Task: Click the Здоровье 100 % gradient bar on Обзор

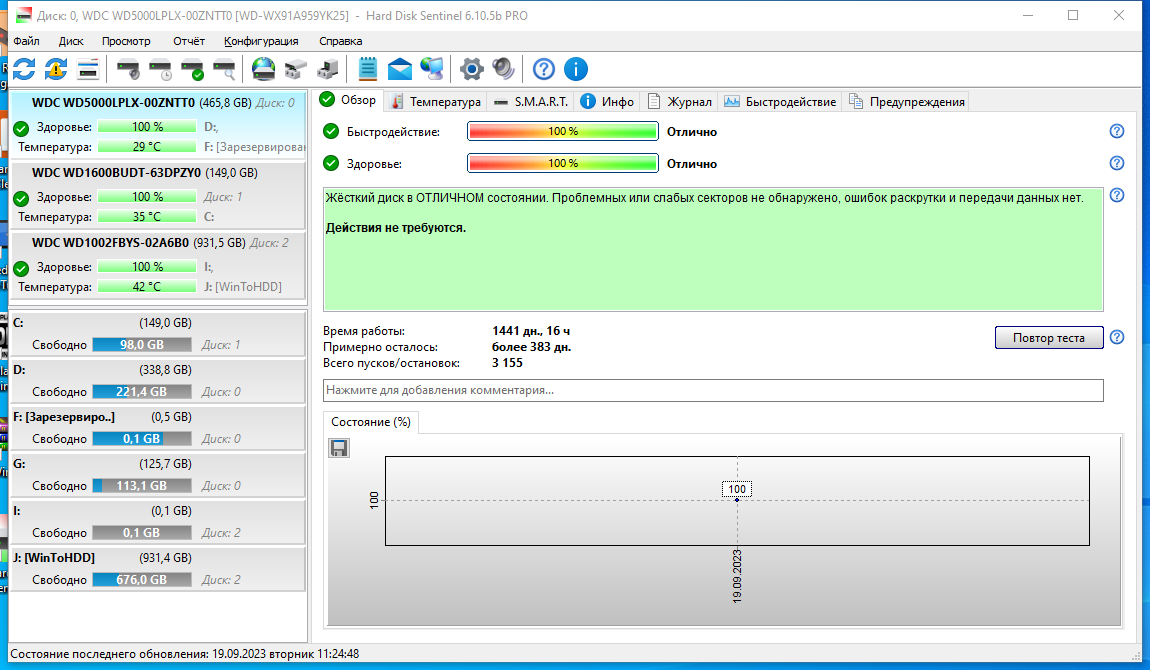Action: click(x=563, y=163)
